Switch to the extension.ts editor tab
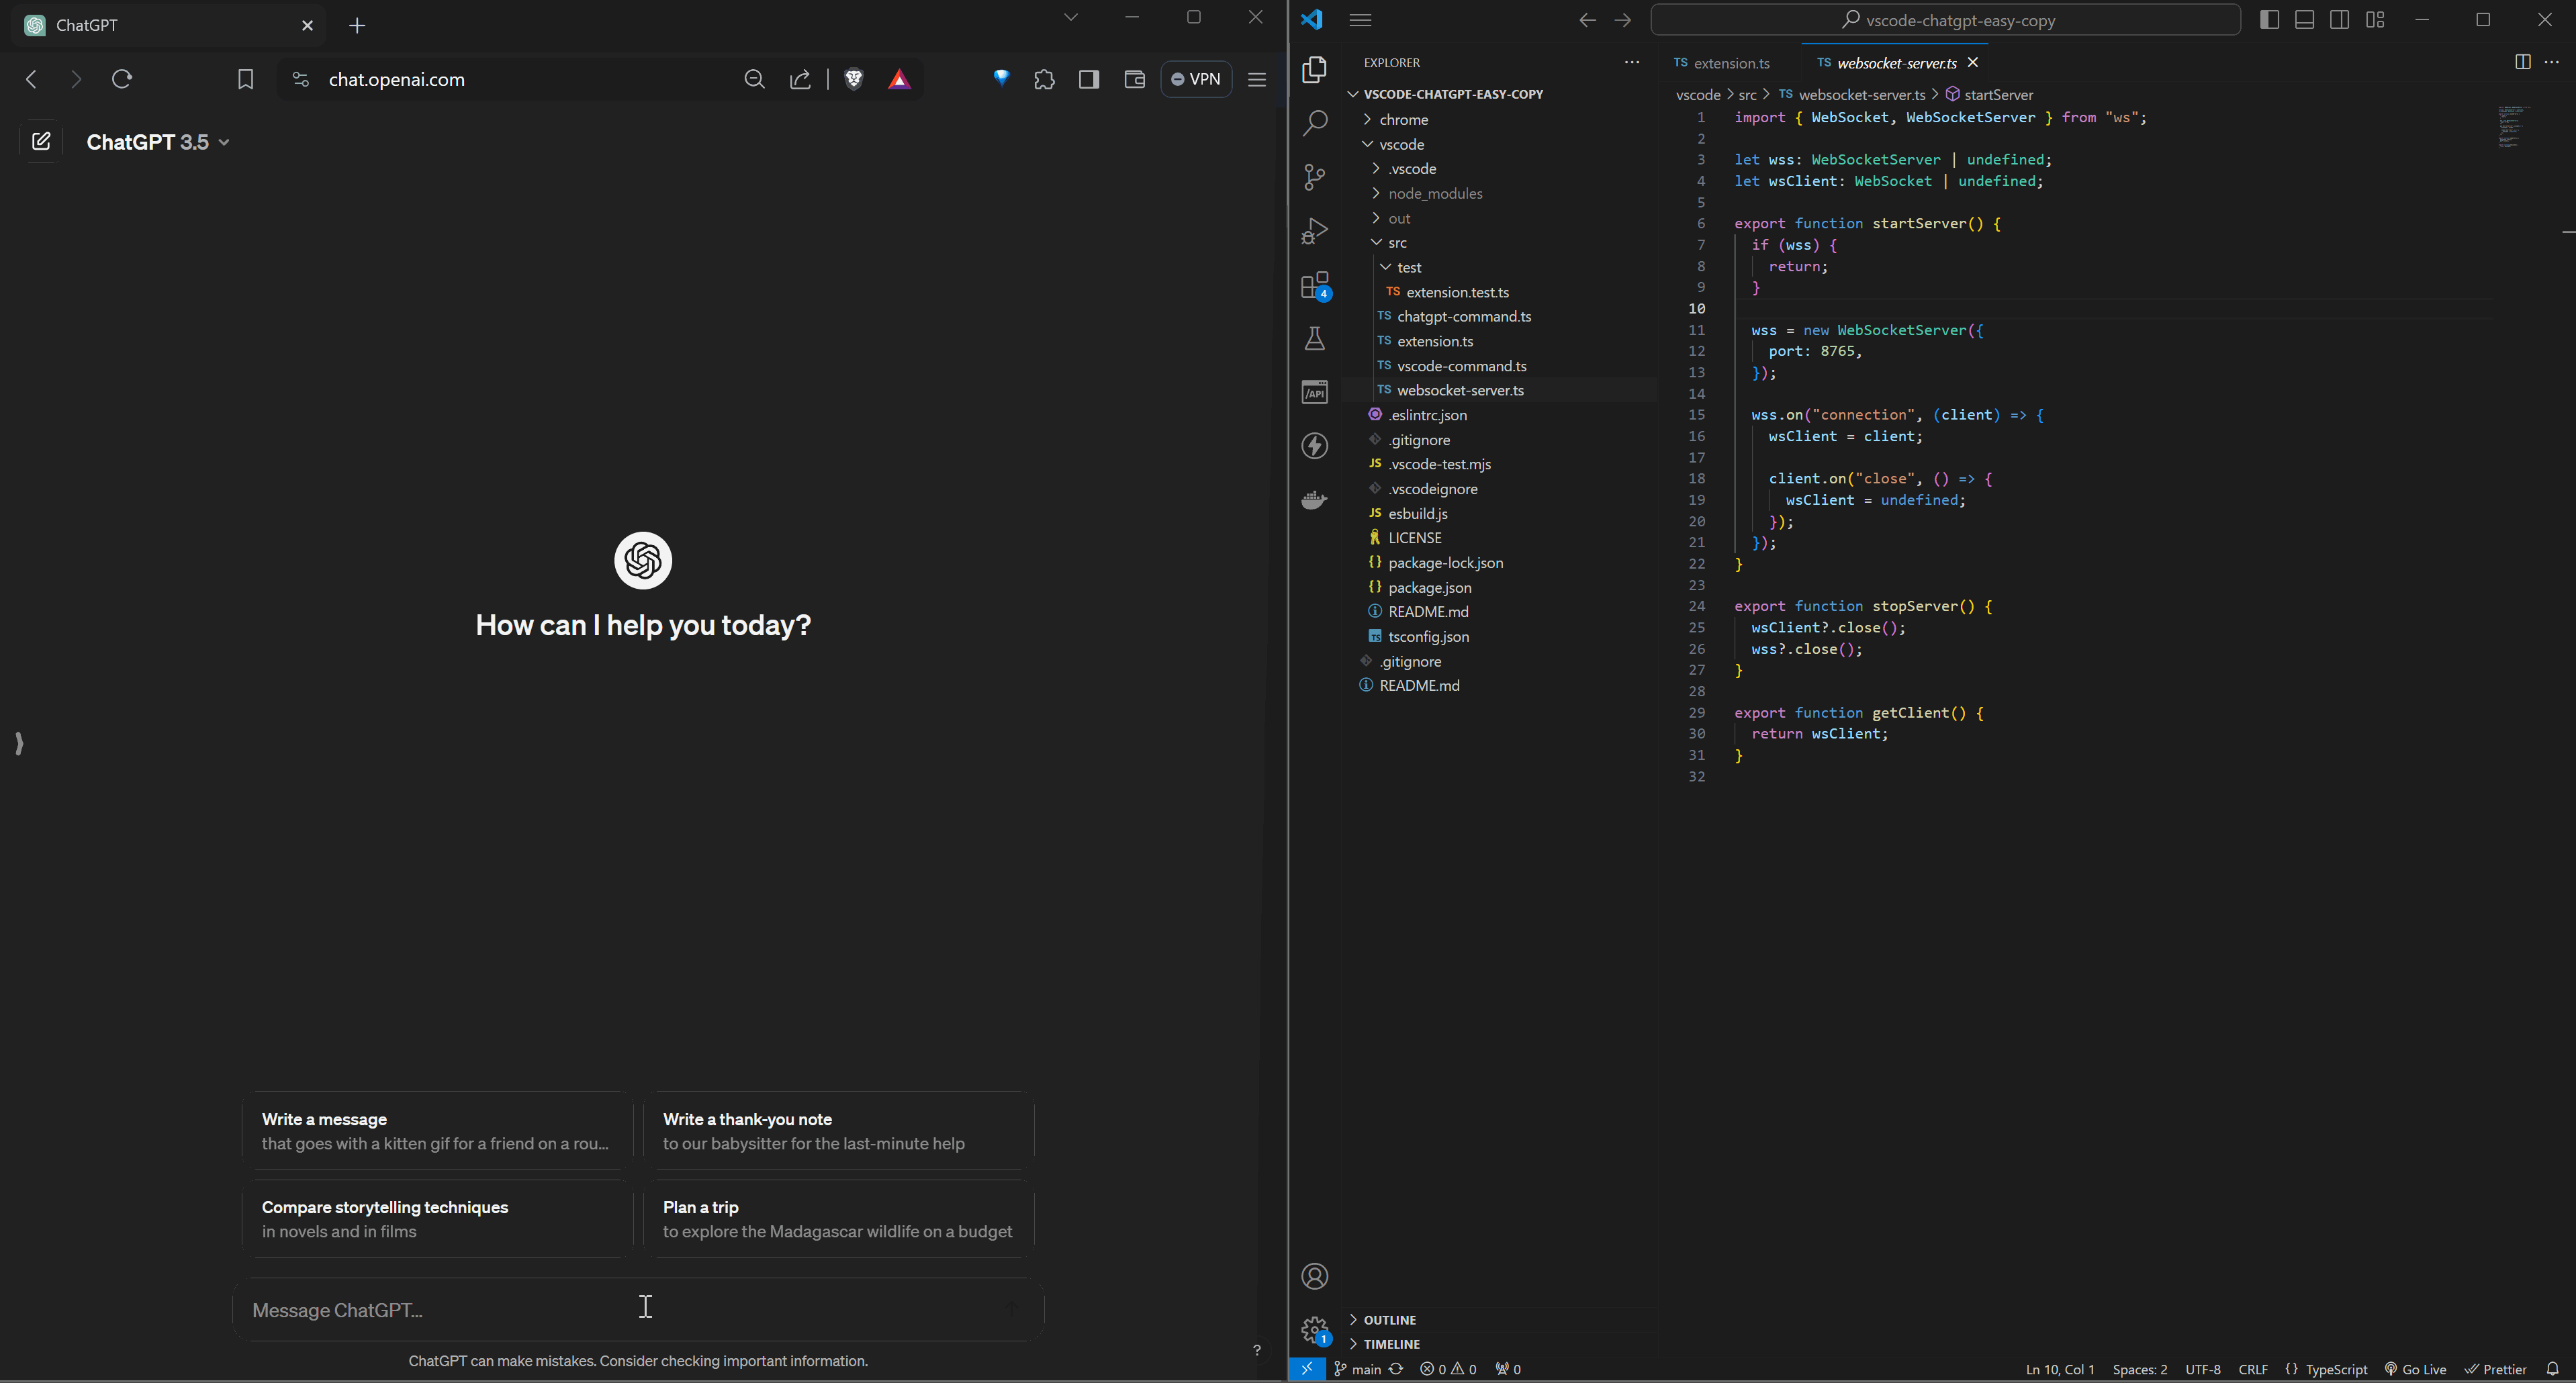 pos(1730,63)
